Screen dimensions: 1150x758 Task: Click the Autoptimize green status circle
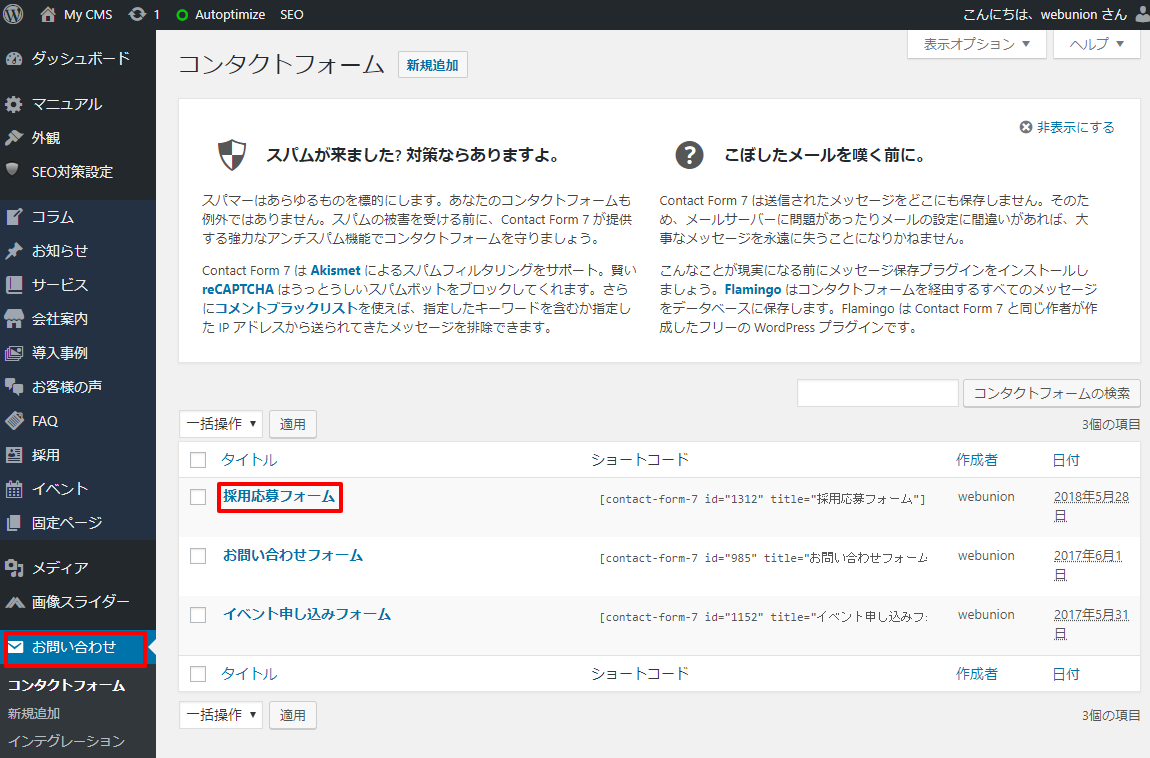pos(182,15)
